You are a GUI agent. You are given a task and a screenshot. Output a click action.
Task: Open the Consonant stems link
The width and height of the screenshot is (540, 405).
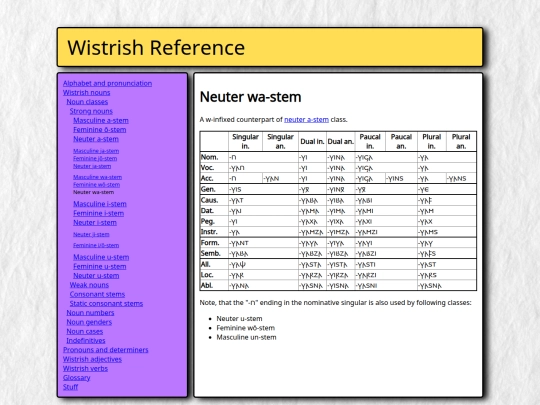click(x=97, y=294)
